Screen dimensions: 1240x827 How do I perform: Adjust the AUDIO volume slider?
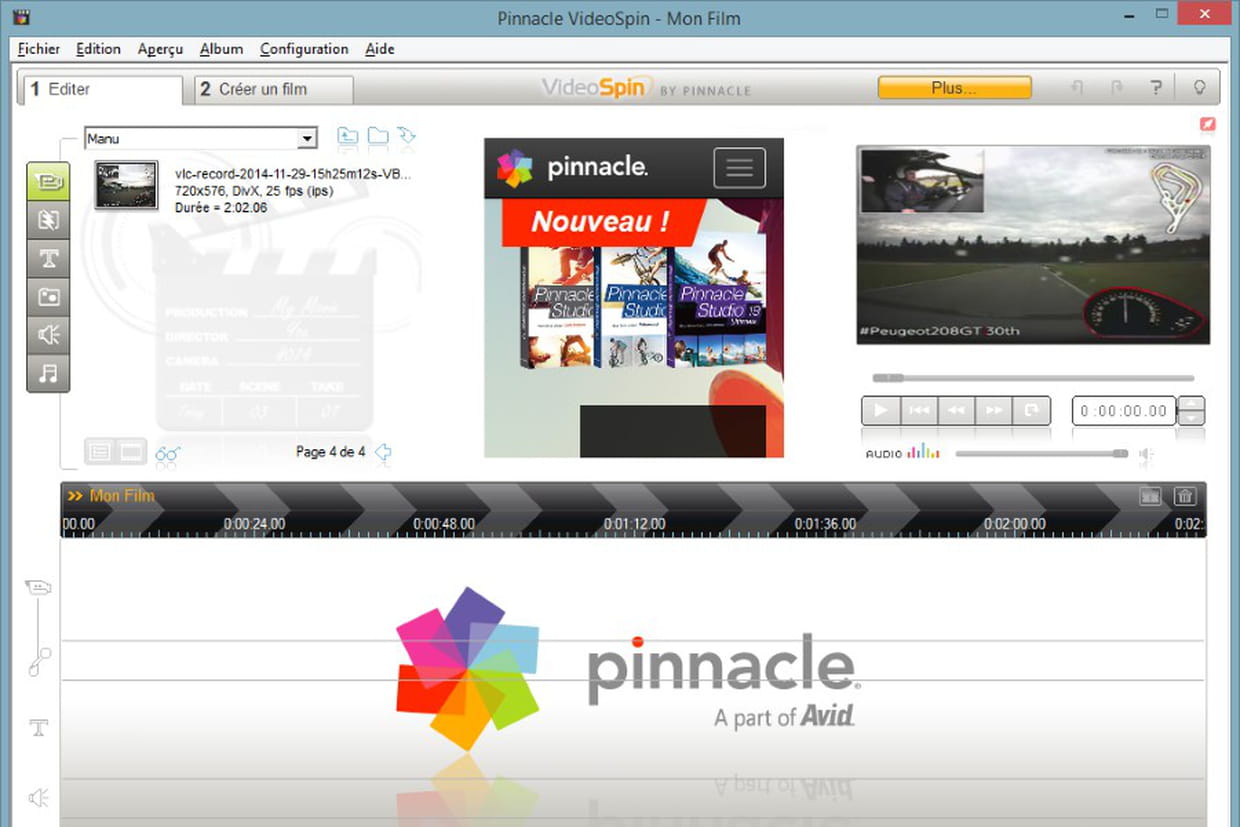point(1041,454)
